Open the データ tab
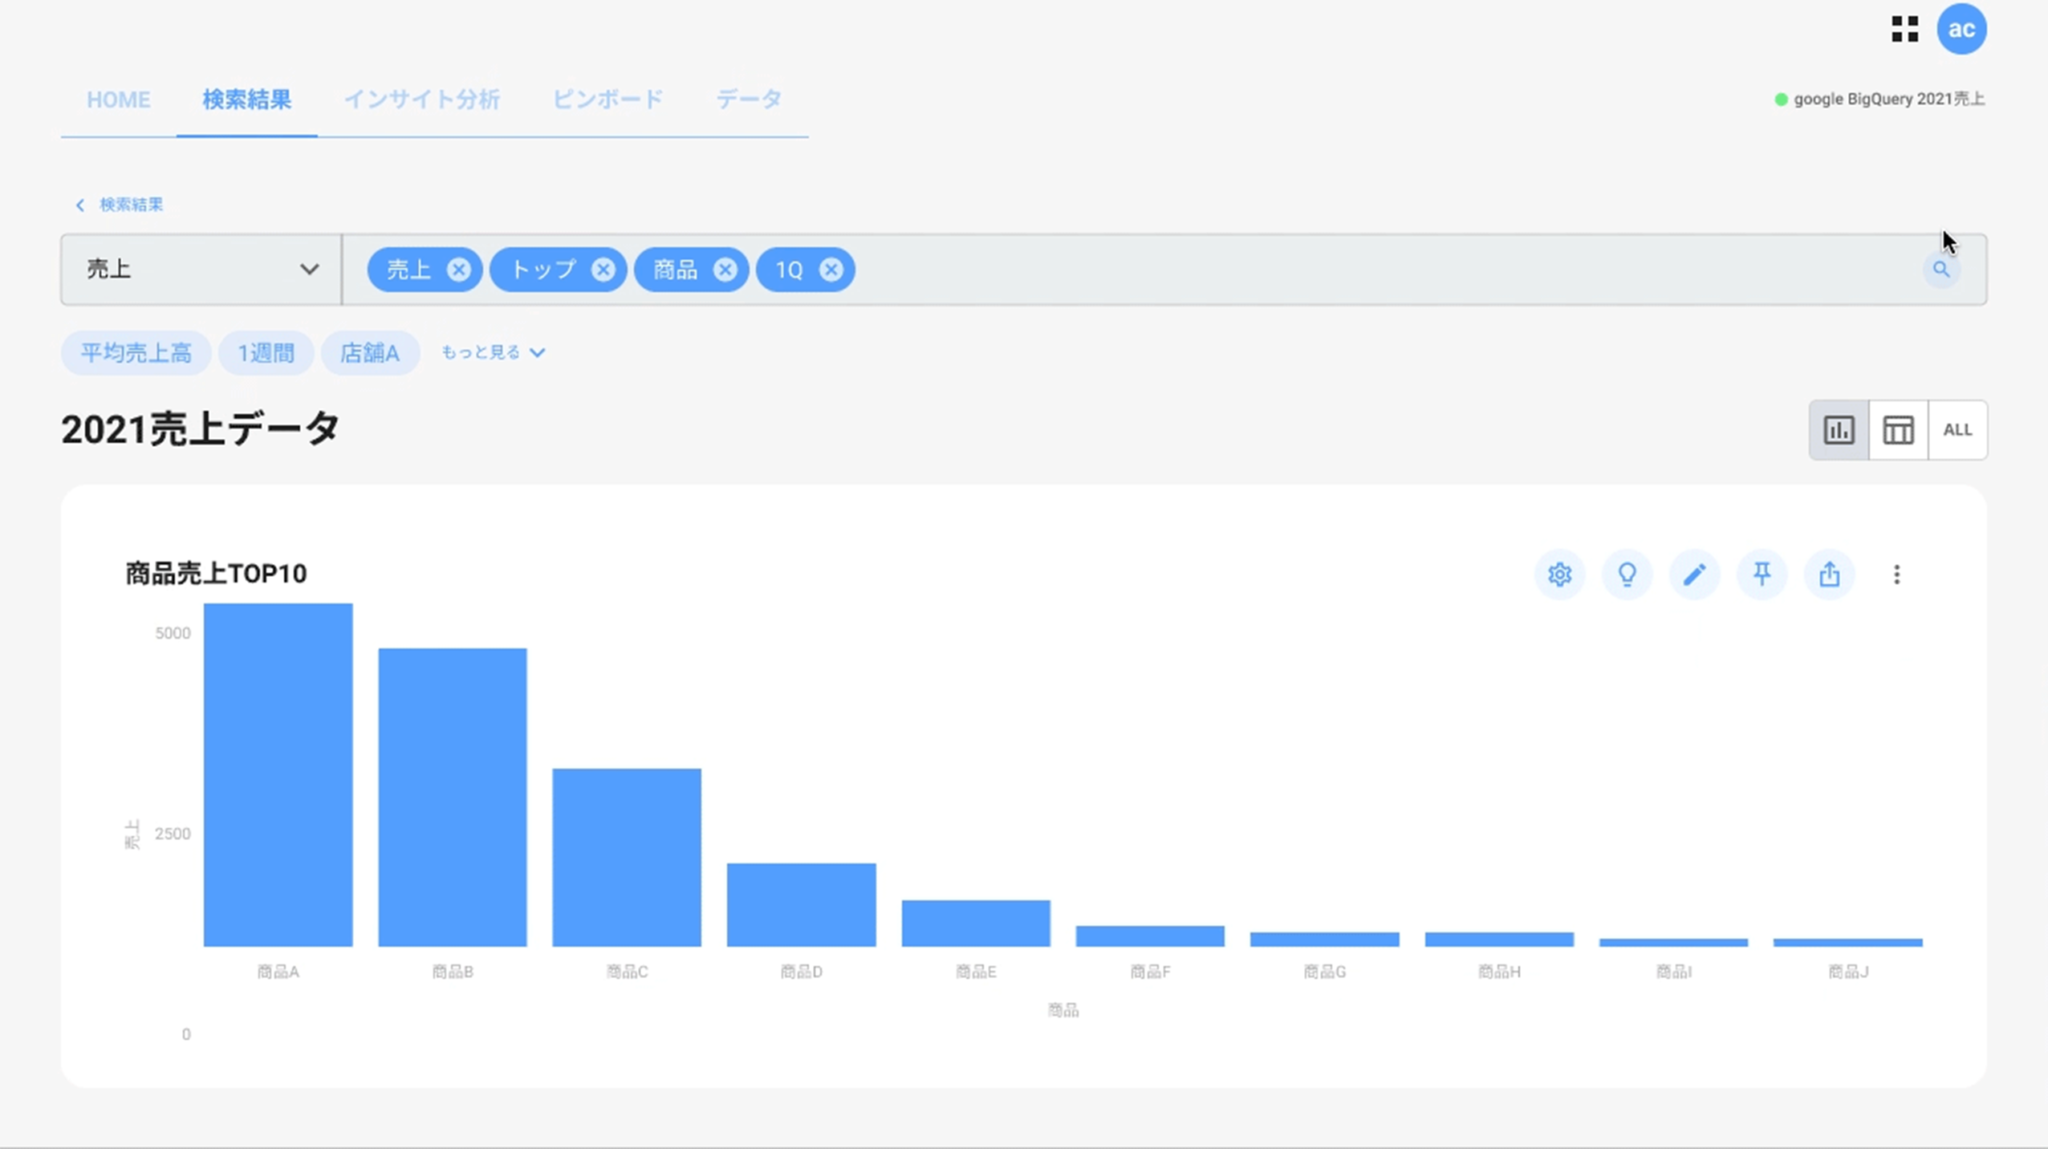 point(749,100)
